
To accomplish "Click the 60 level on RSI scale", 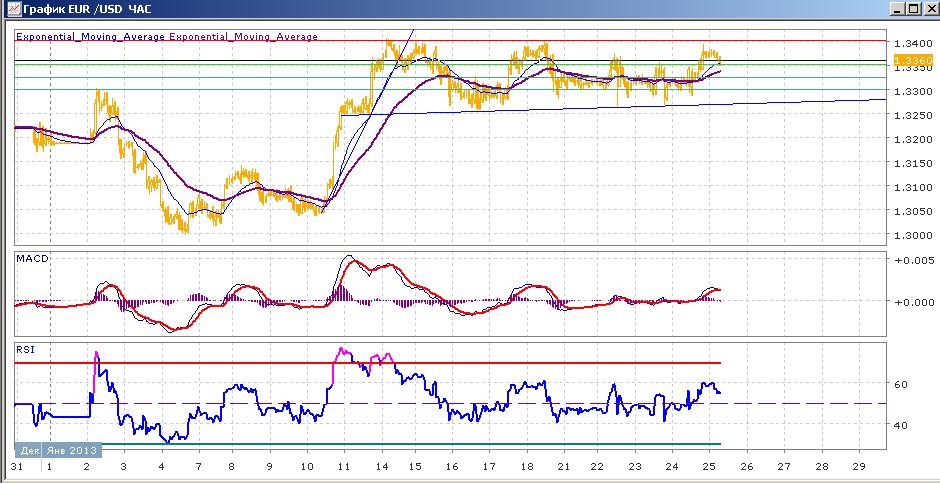I will (x=901, y=384).
